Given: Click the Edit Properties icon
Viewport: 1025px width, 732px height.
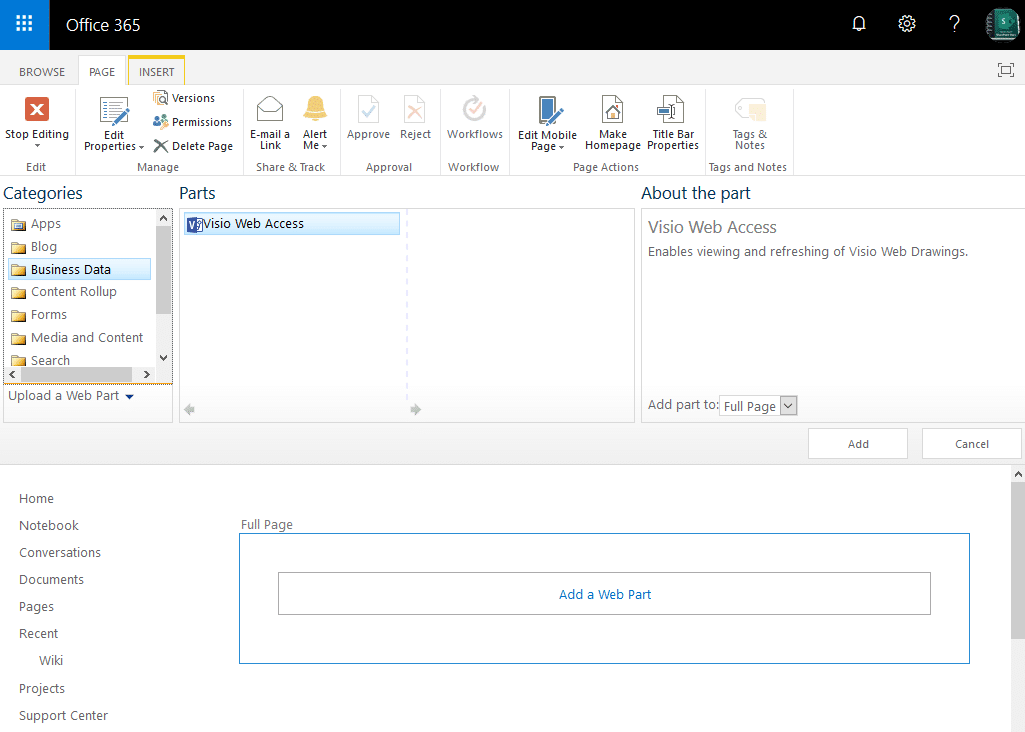Looking at the screenshot, I should (x=114, y=111).
